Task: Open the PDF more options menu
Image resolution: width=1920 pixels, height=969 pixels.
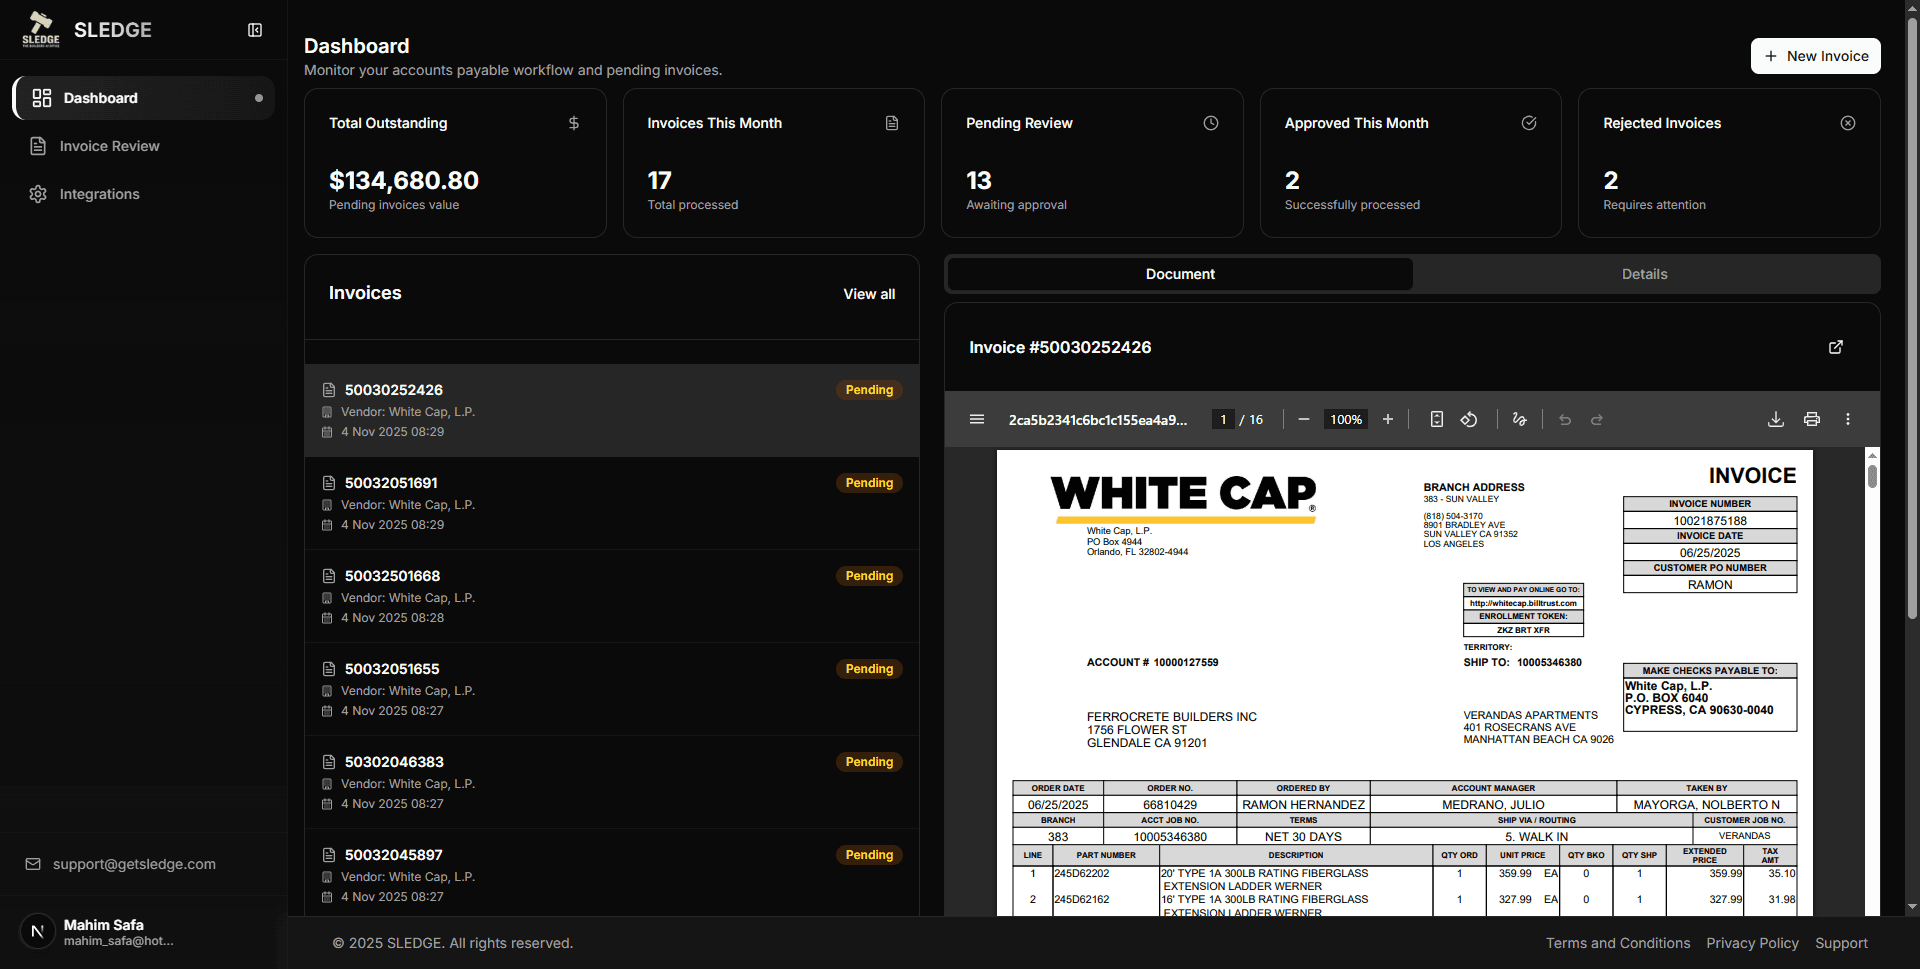Action: (x=1848, y=419)
